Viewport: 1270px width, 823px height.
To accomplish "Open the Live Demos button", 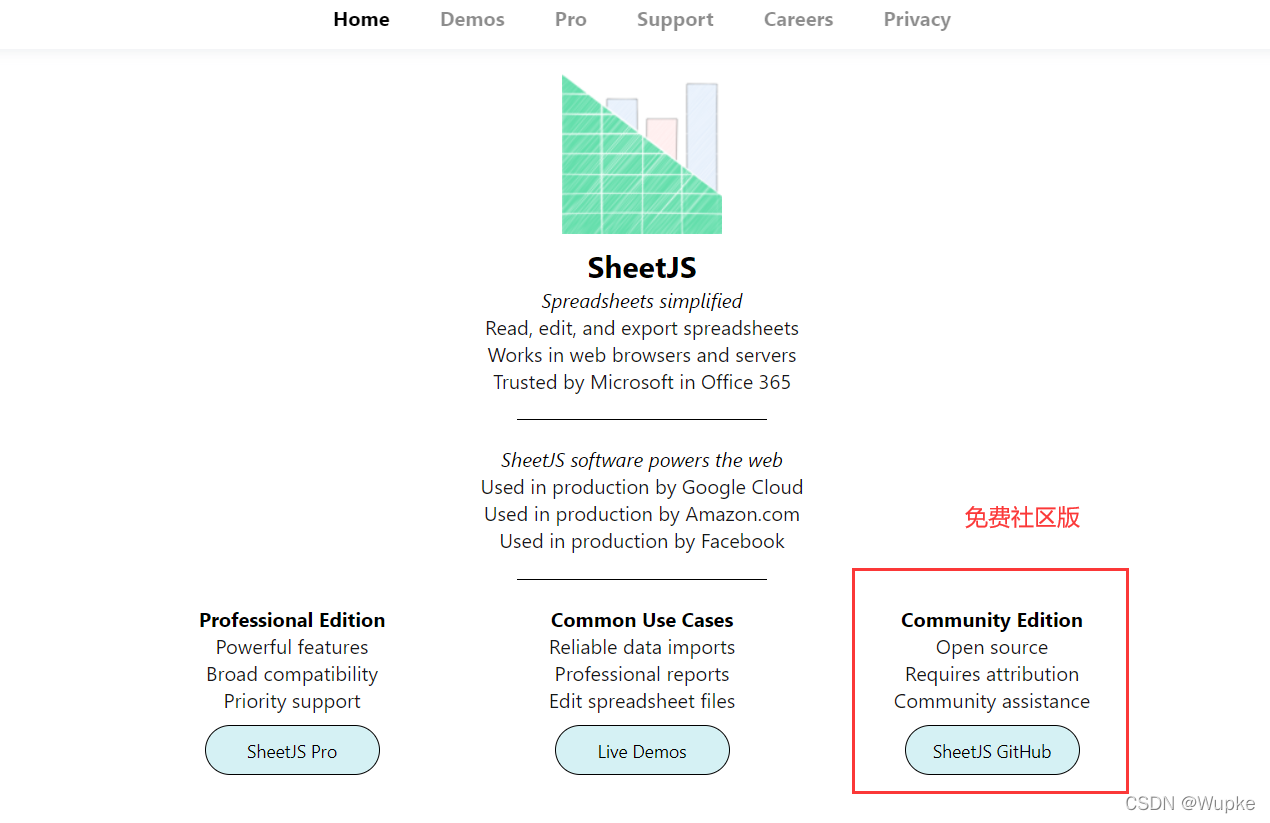I will coord(642,751).
